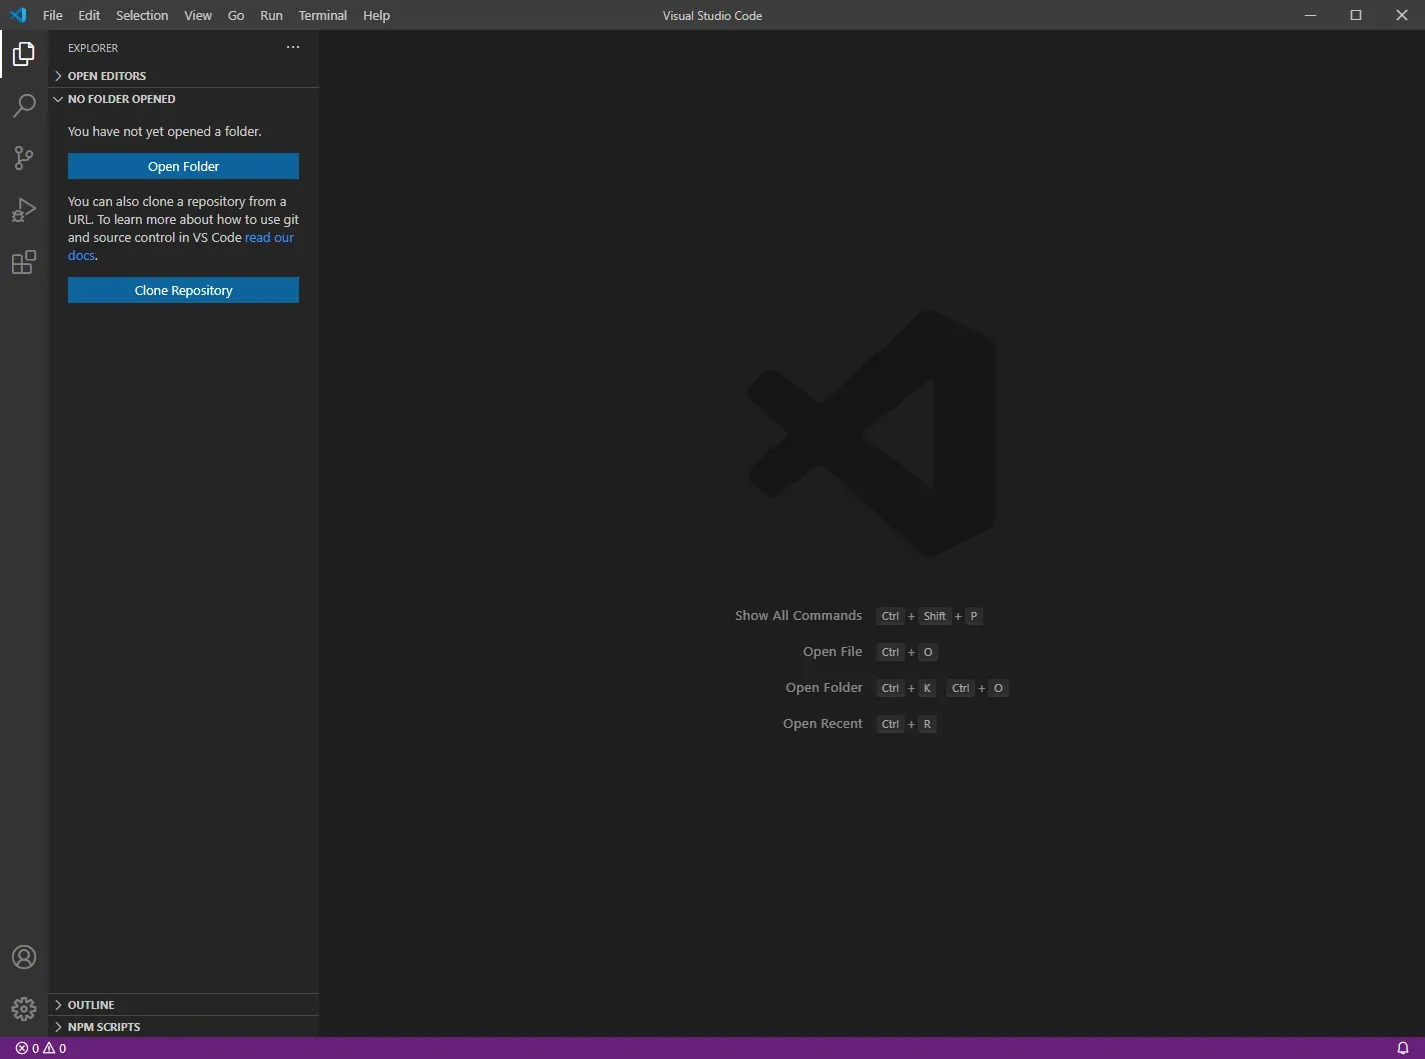1425x1059 pixels.
Task: Click the notifications bell in the status bar
Action: (x=1404, y=1048)
